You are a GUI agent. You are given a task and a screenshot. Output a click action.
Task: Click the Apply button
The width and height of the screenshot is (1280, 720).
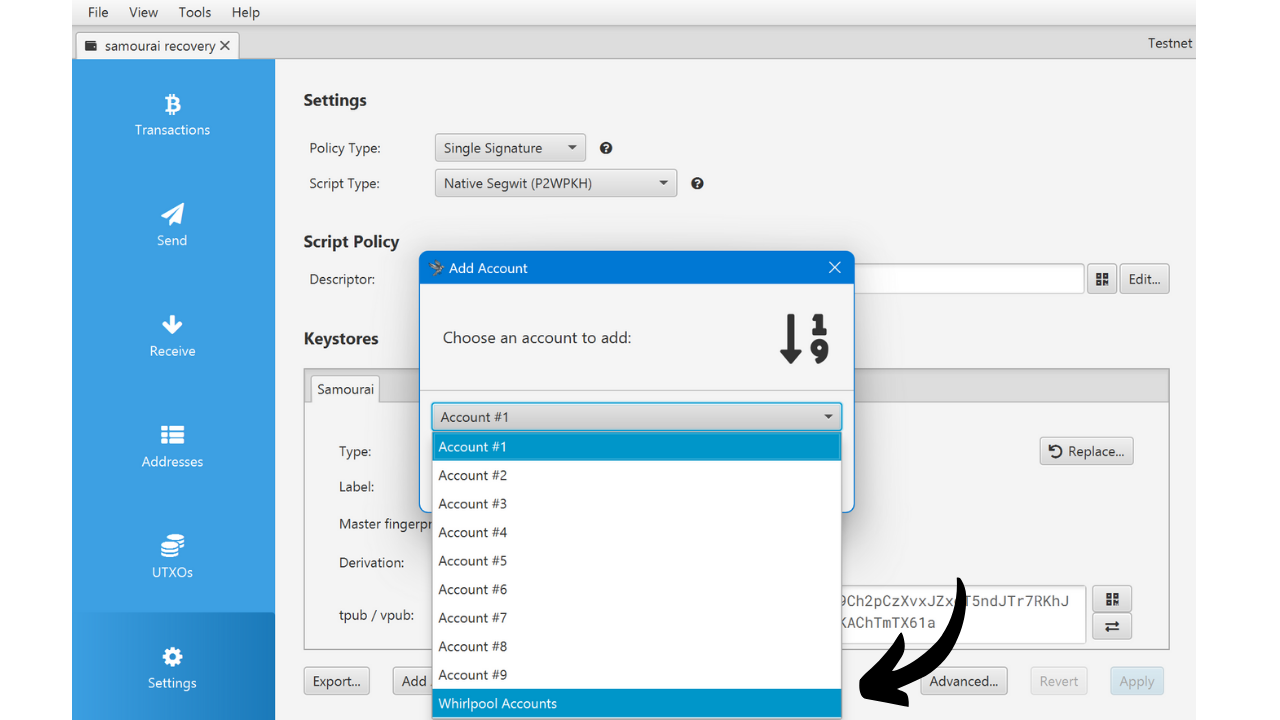click(x=1137, y=681)
